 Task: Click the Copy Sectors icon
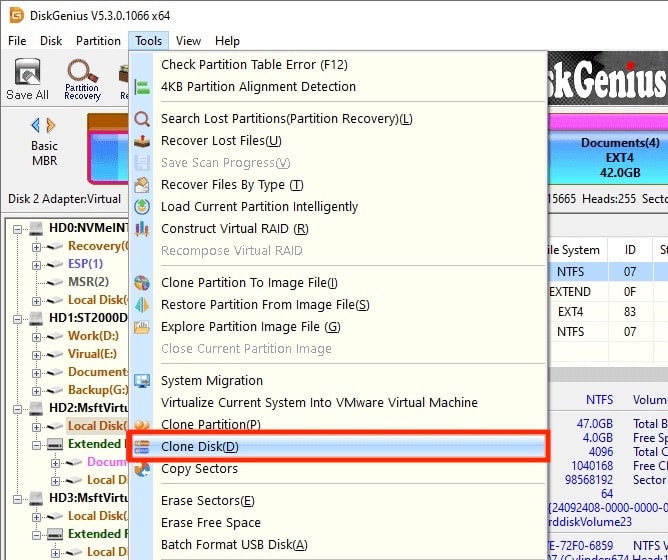pos(142,469)
